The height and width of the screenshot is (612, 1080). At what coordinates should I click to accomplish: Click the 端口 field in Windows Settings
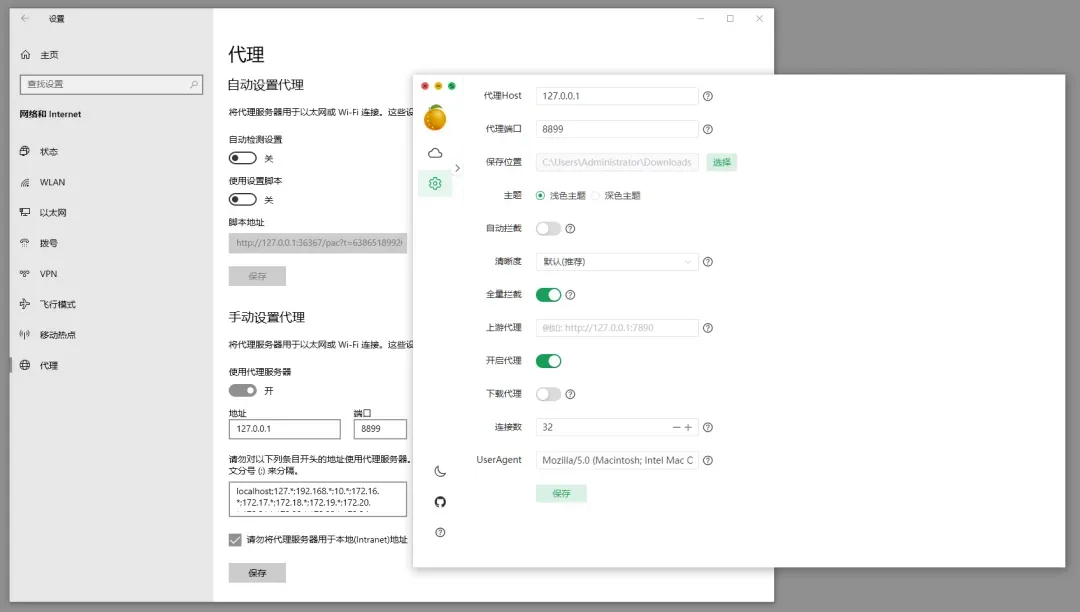point(380,429)
